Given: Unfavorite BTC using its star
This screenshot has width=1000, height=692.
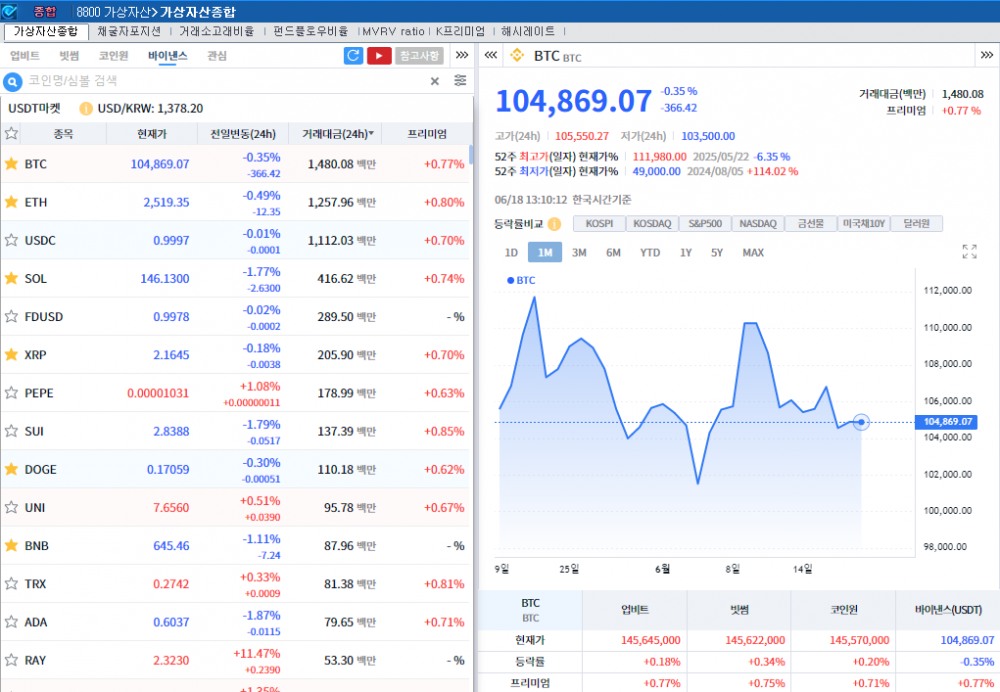Looking at the screenshot, I should click(12, 163).
